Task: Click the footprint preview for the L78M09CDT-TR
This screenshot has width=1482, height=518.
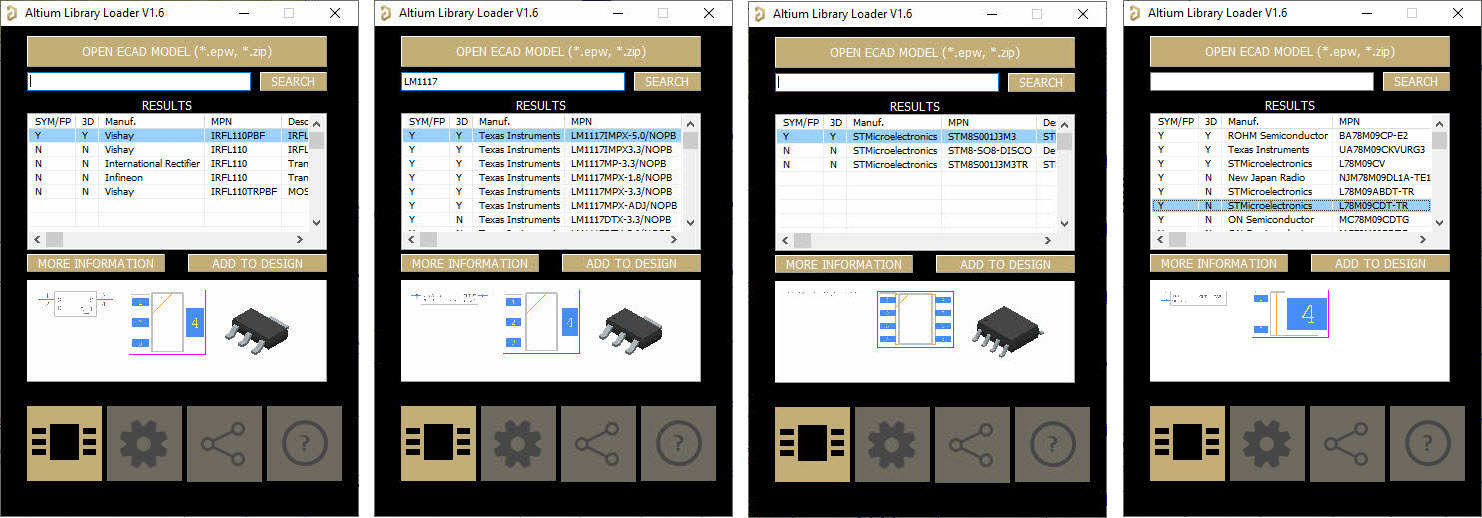Action: (x=1290, y=315)
